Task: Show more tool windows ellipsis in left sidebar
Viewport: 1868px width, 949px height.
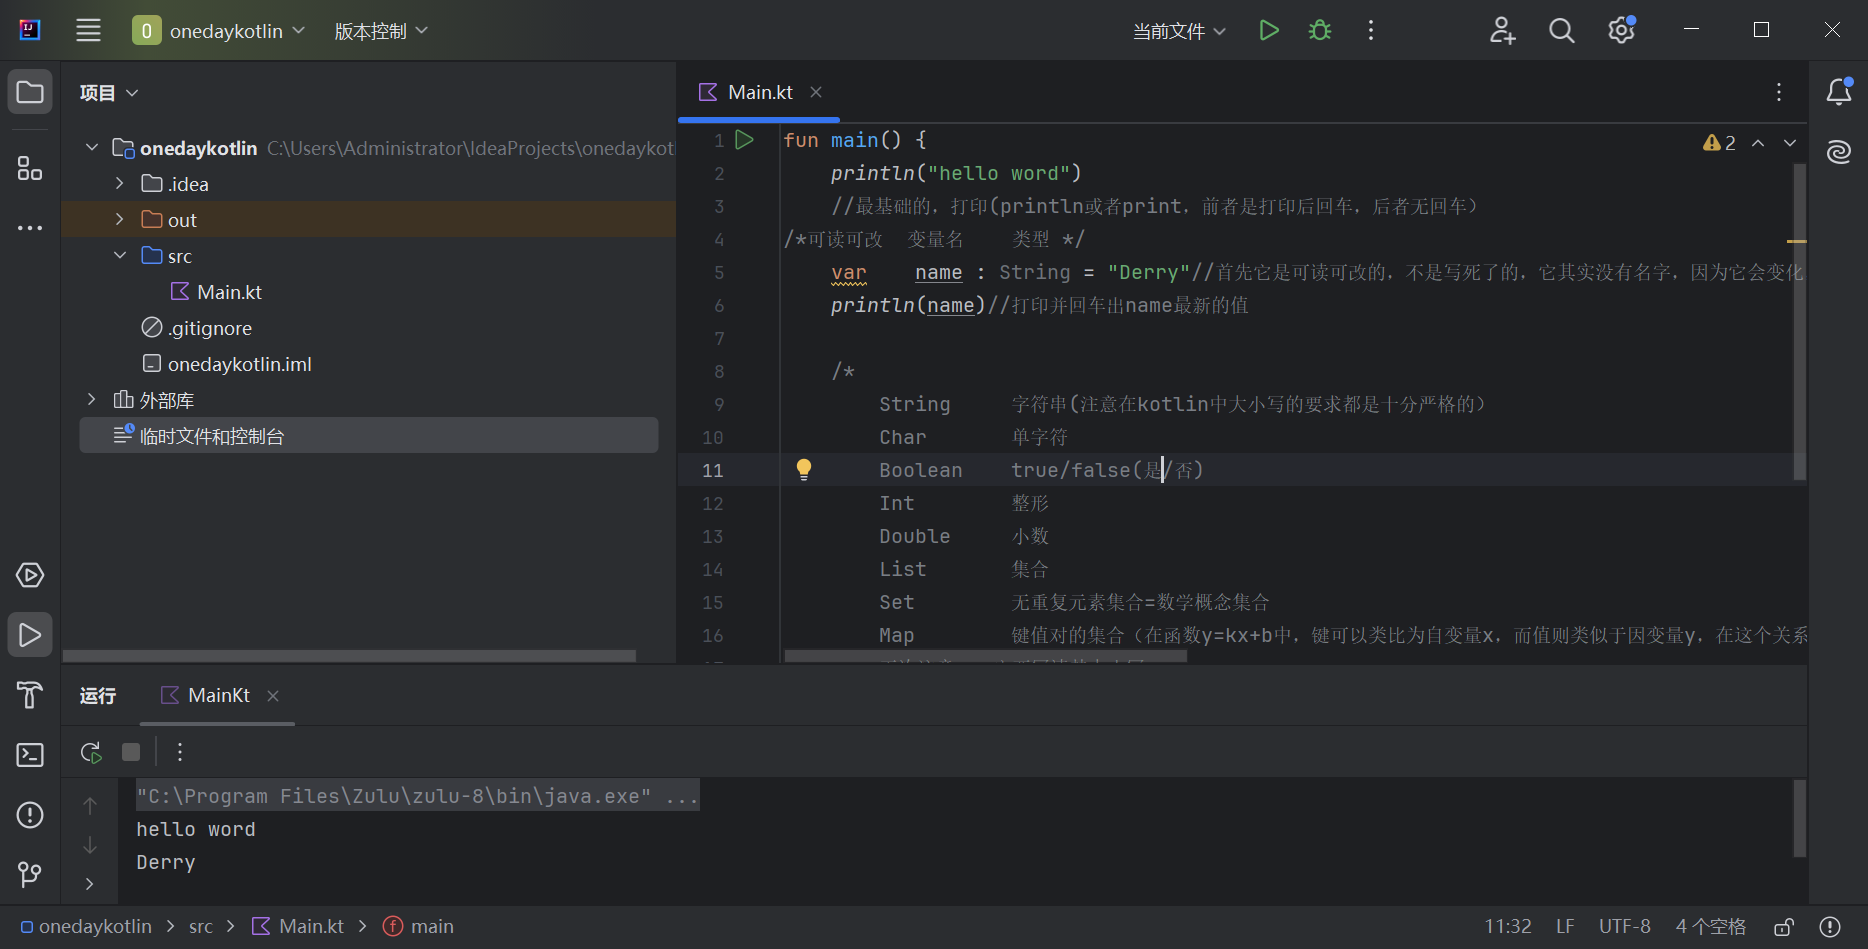Action: (x=30, y=228)
